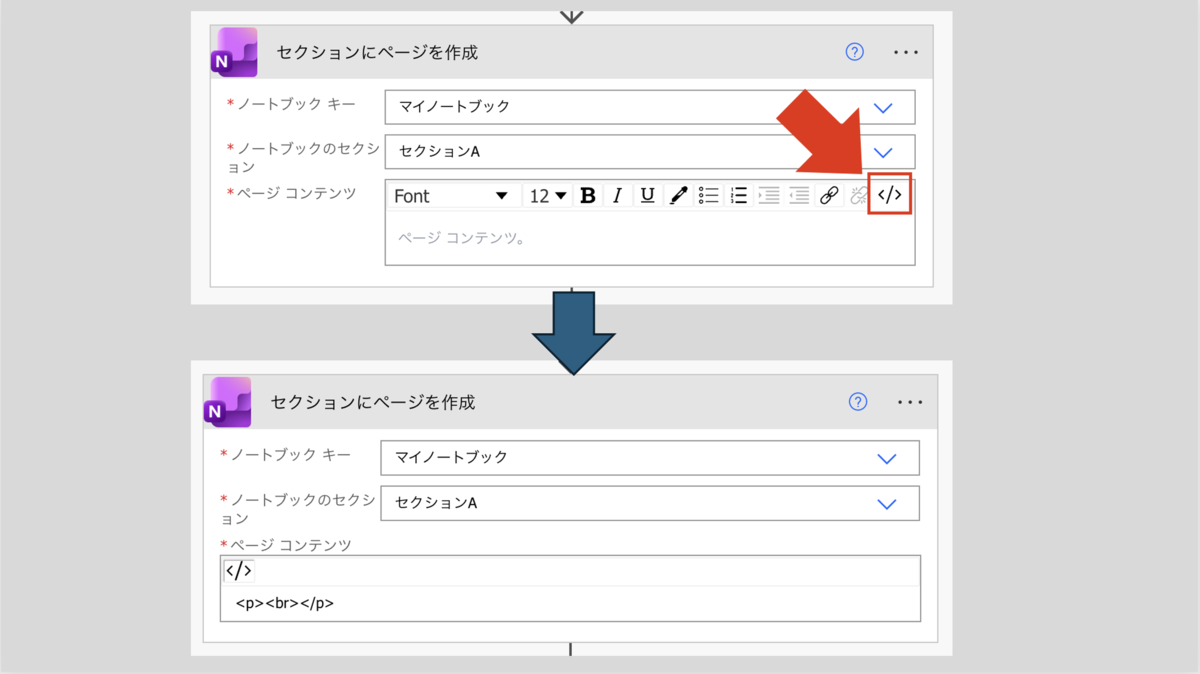The height and width of the screenshot is (674, 1200).
Task: Click lower card title セクションにページを作成
Action: (x=373, y=402)
